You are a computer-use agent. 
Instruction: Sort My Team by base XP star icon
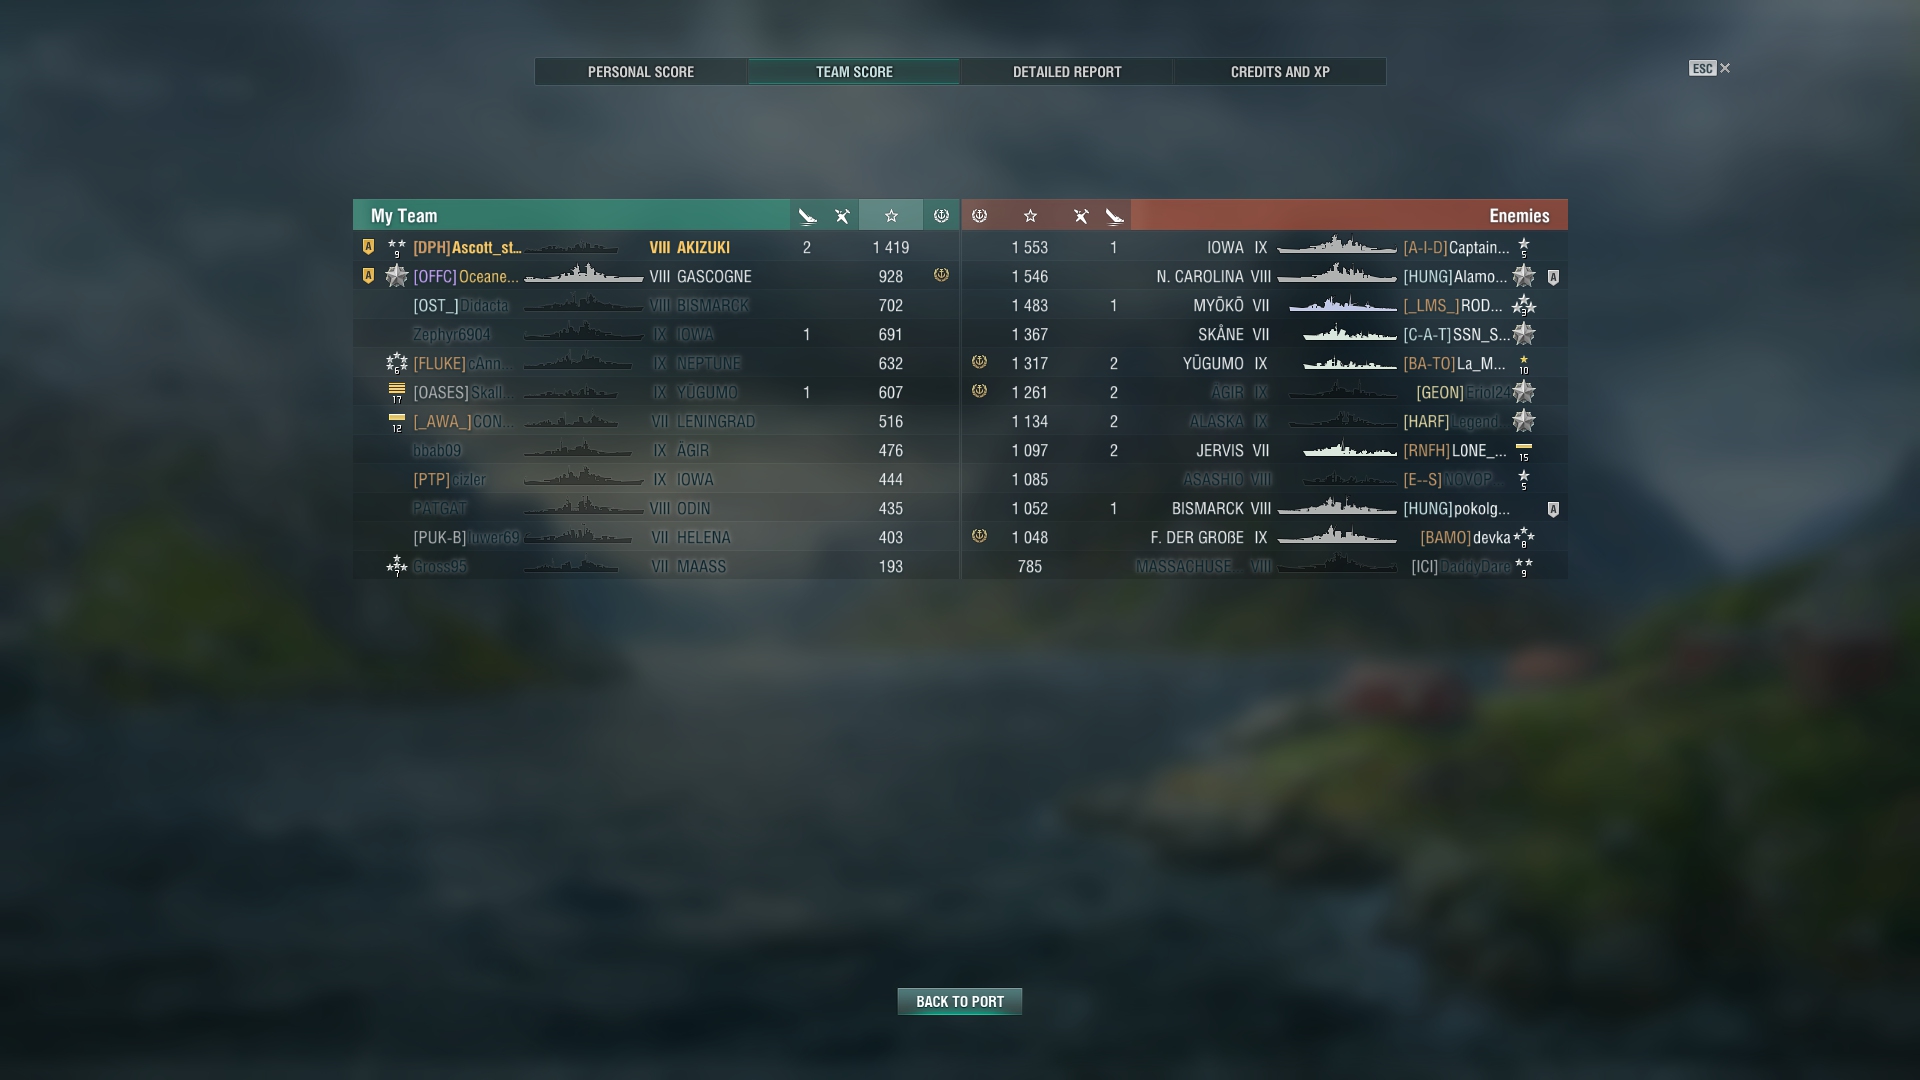[891, 216]
